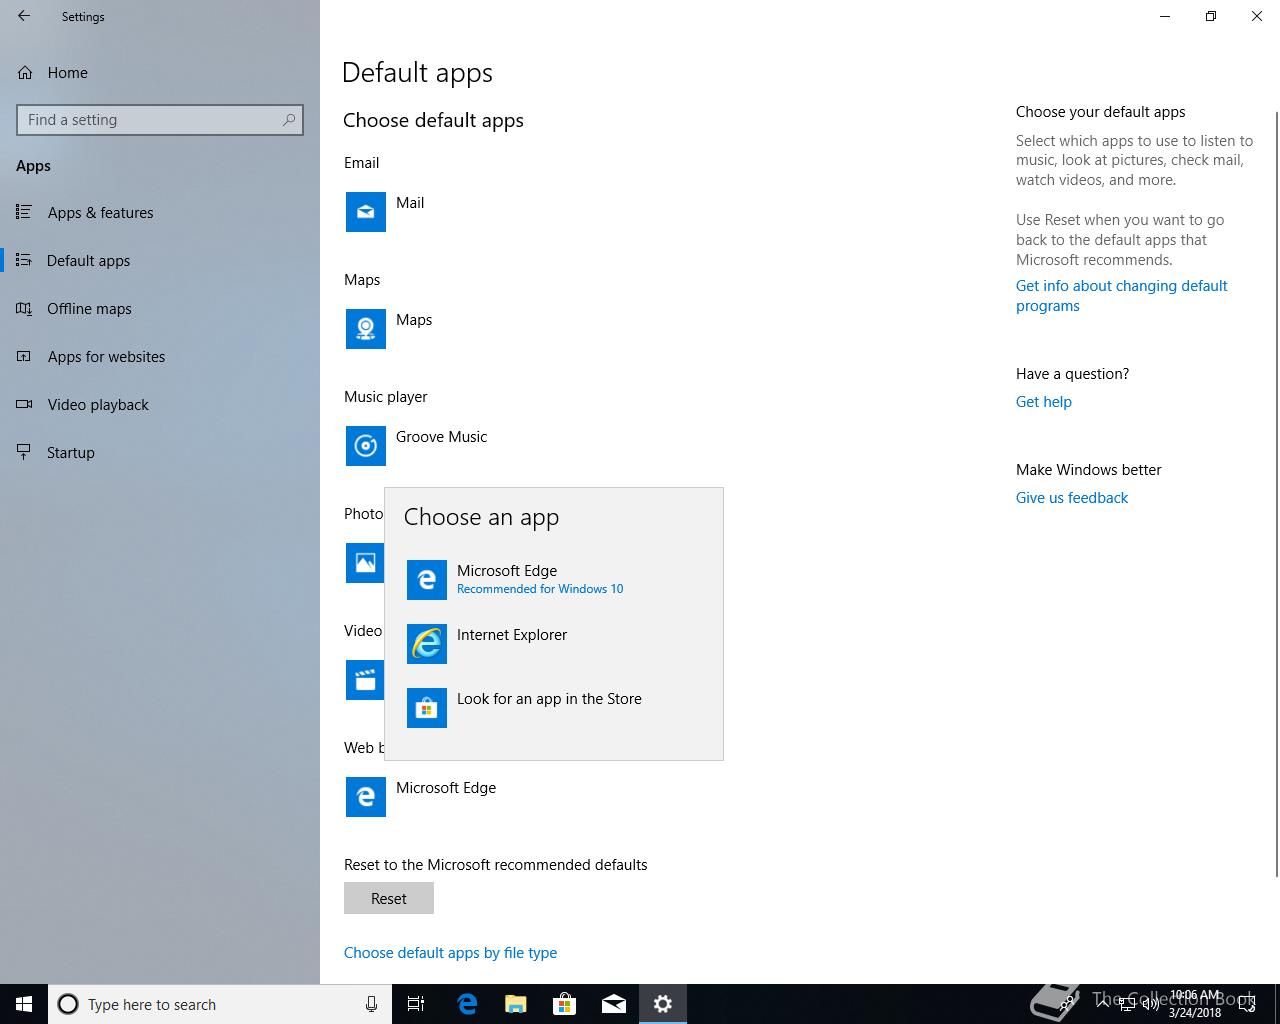Screen dimensions: 1280x1024
Task: Launch Microsoft Edge from the taskbar
Action: [x=467, y=1004]
